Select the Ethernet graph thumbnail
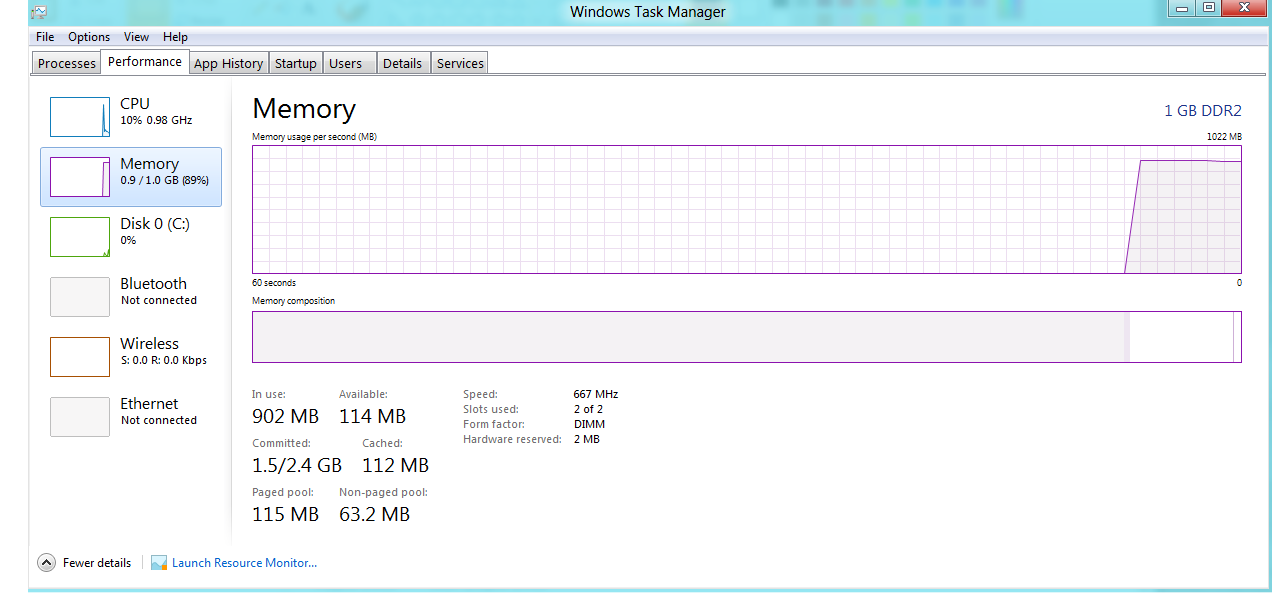This screenshot has height=595, width=1274. pyautogui.click(x=80, y=417)
